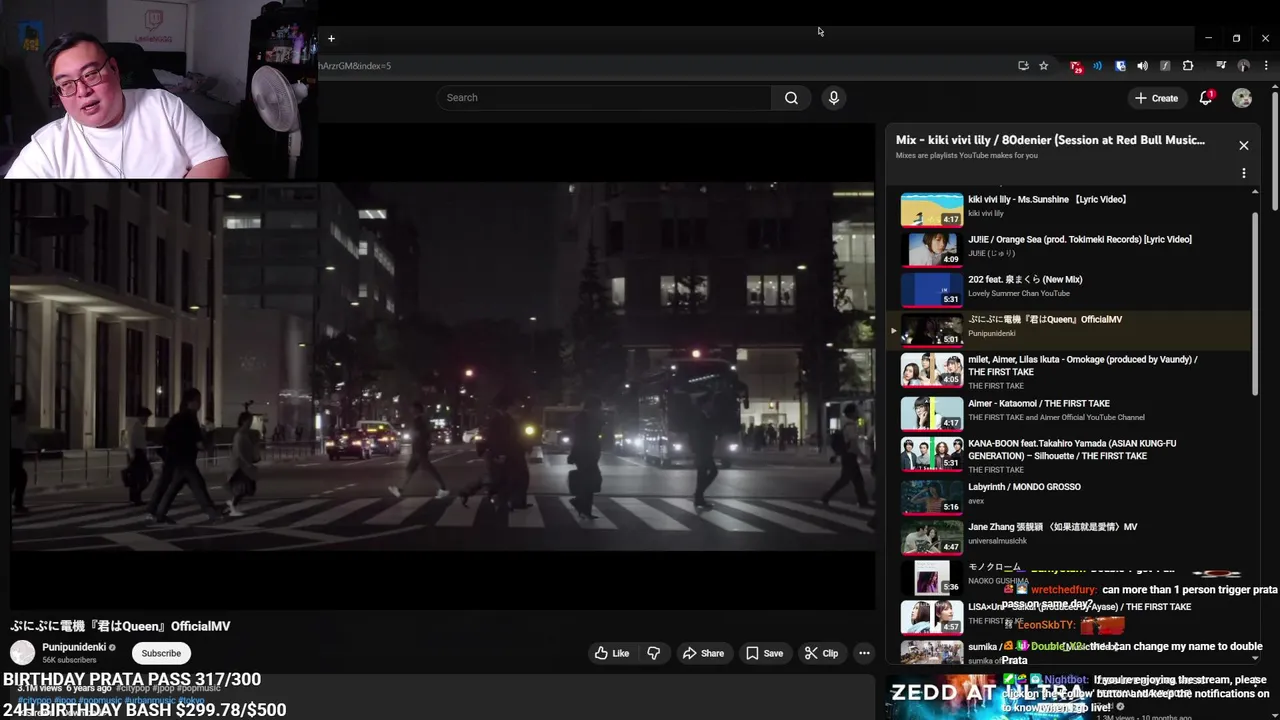Click the volume extension icon in toolbar
Image resolution: width=1280 pixels, height=720 pixels.
(1142, 66)
